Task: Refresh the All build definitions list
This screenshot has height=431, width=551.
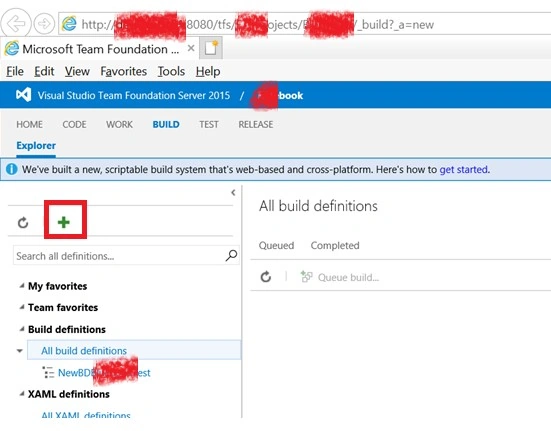Action: click(266, 277)
